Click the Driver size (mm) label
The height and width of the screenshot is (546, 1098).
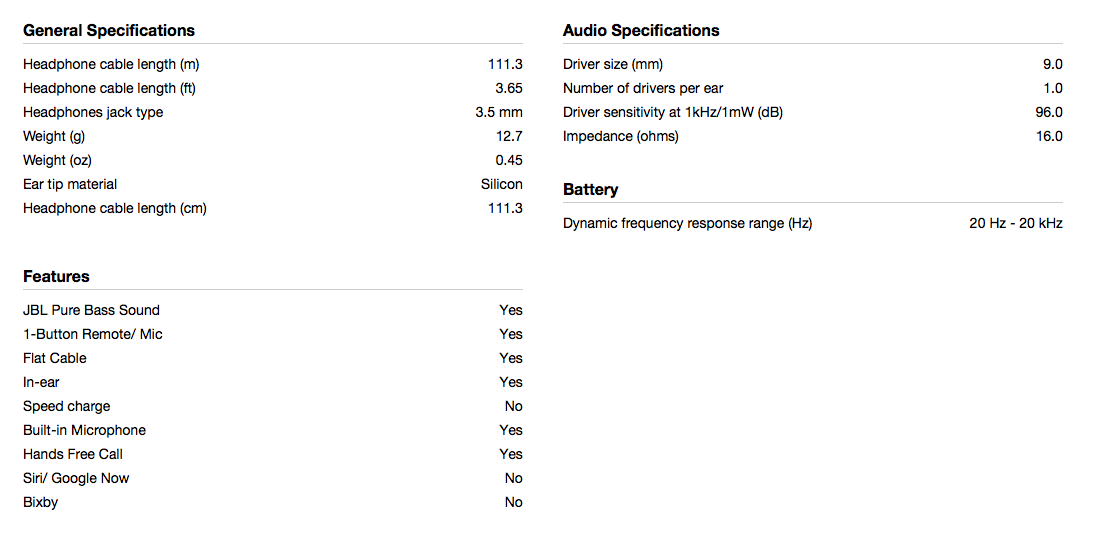pos(613,64)
